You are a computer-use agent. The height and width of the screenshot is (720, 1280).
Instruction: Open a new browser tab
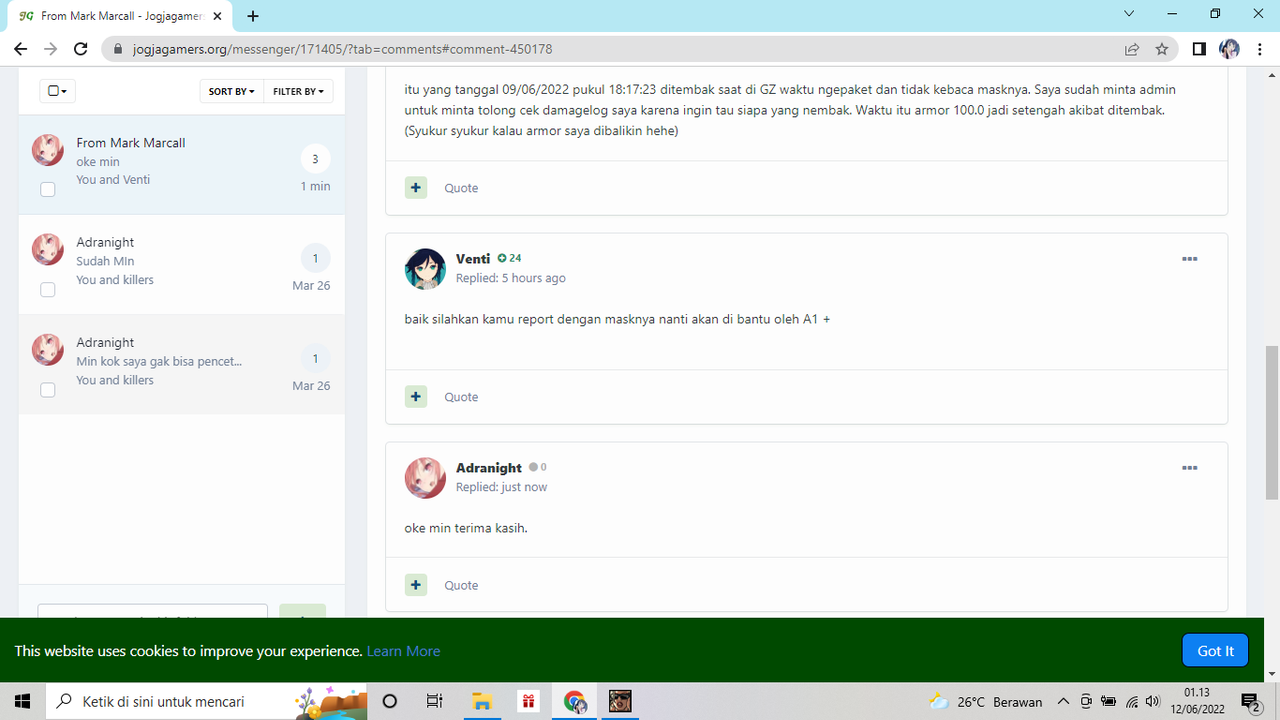tap(253, 16)
